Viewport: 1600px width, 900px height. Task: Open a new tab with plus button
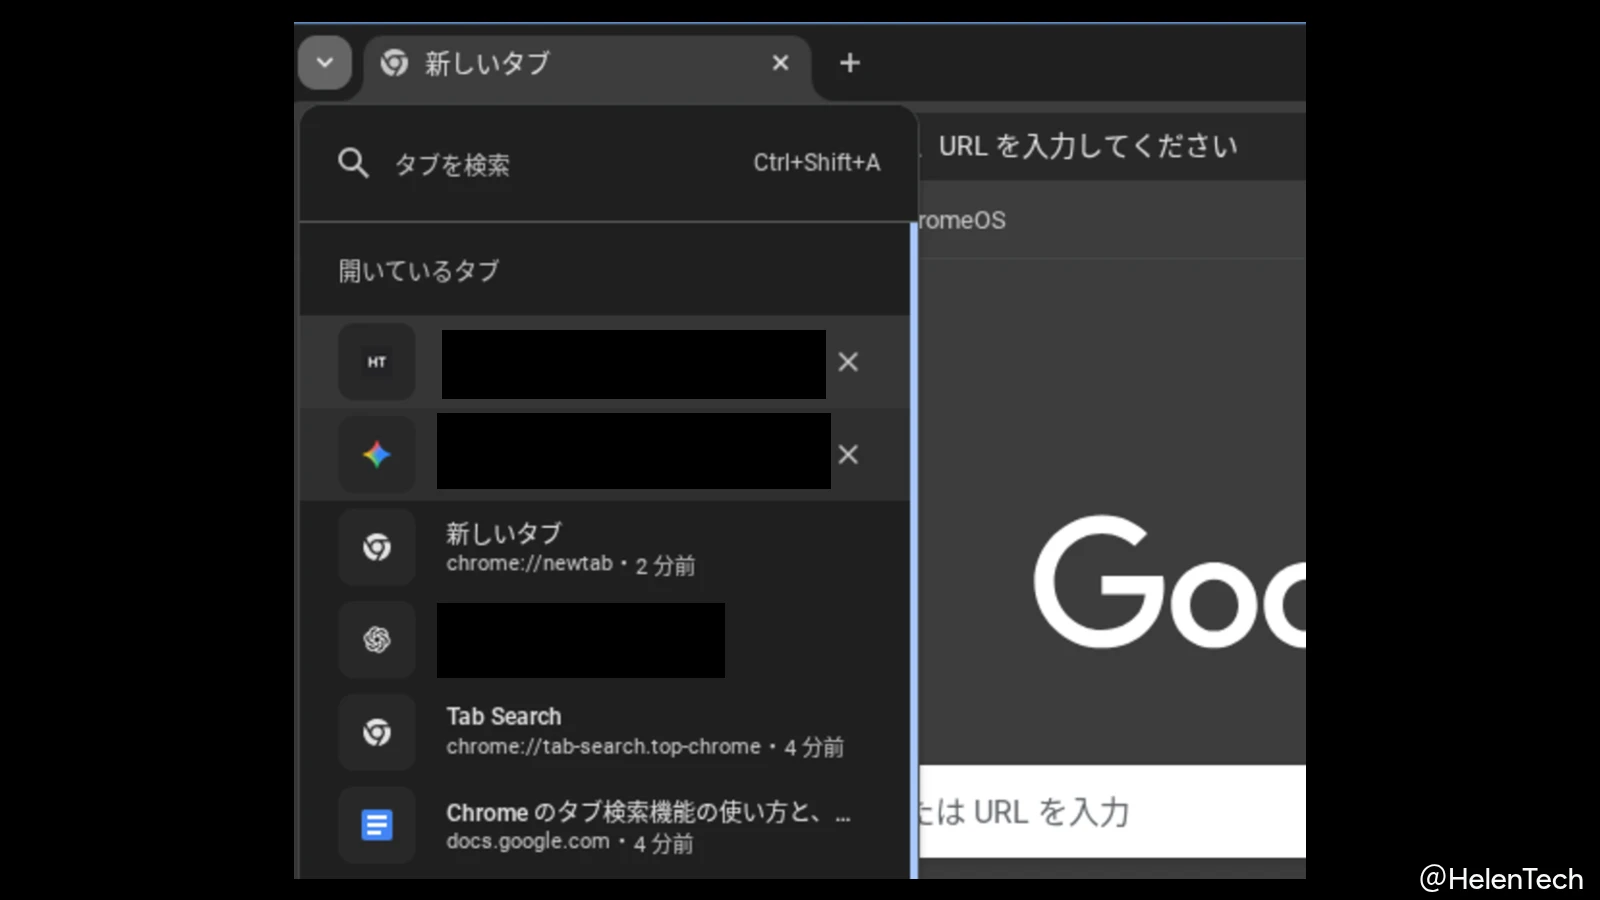coord(849,63)
